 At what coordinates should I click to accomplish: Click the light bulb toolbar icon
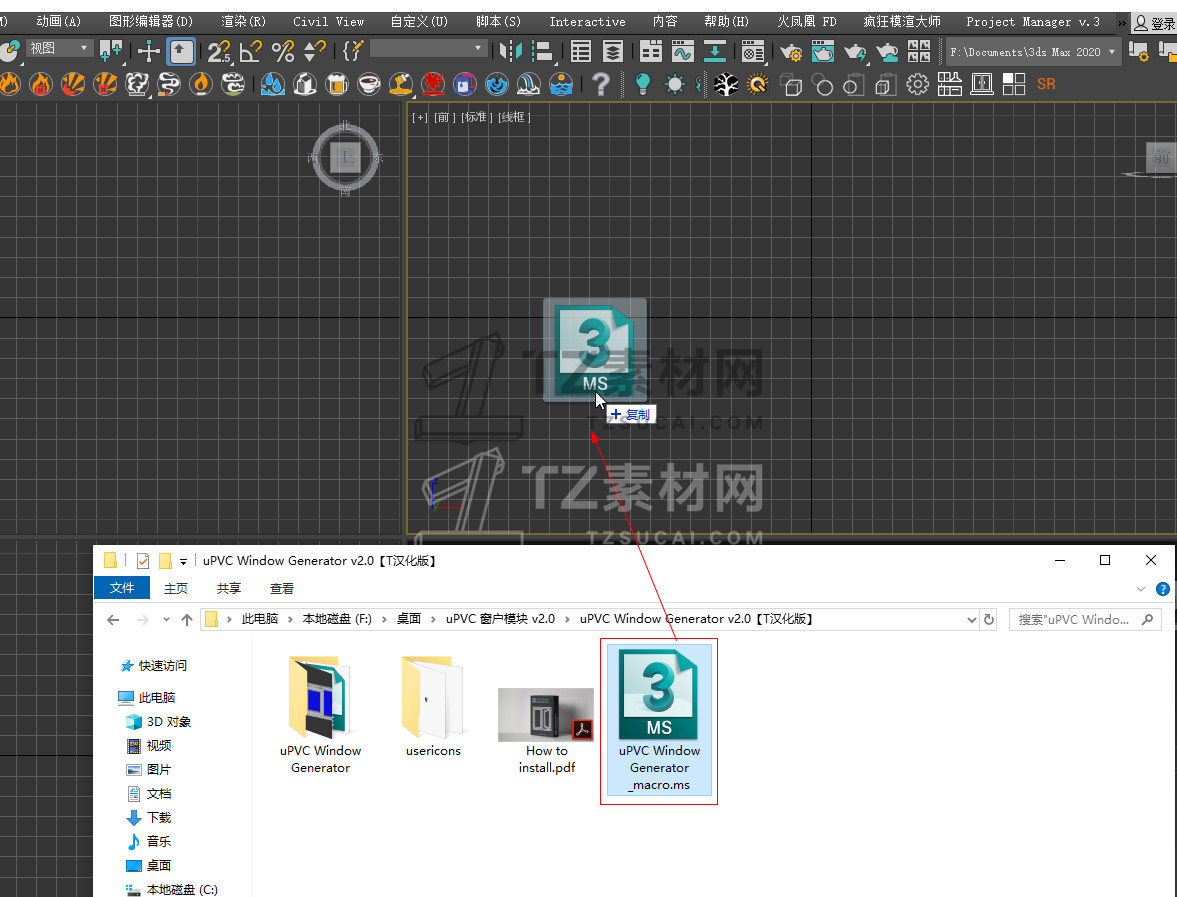643,83
